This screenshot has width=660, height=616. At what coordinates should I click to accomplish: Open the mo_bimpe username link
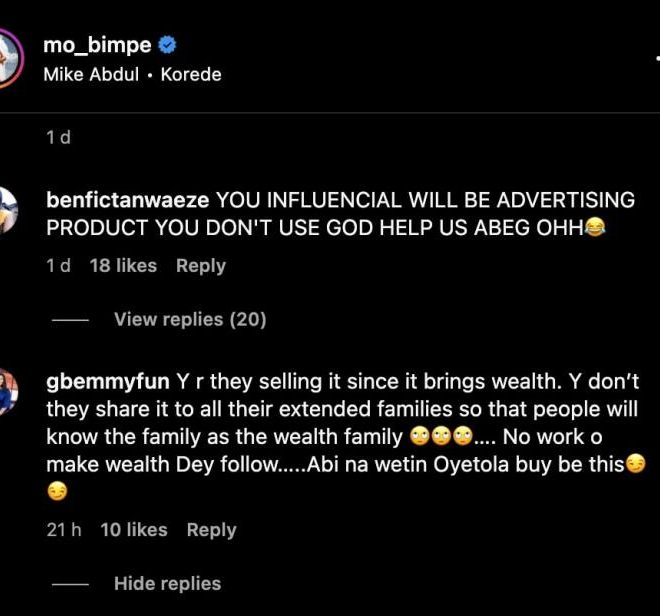pos(97,45)
